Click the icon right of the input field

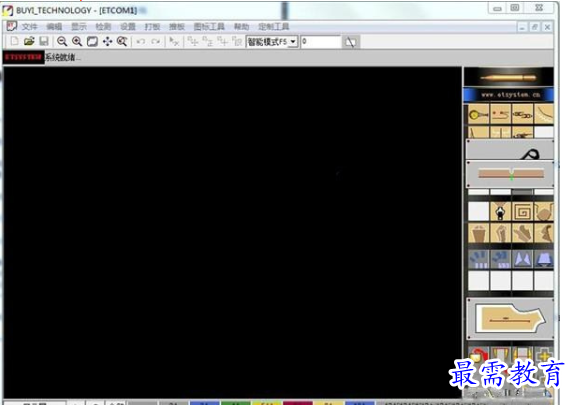click(x=351, y=42)
